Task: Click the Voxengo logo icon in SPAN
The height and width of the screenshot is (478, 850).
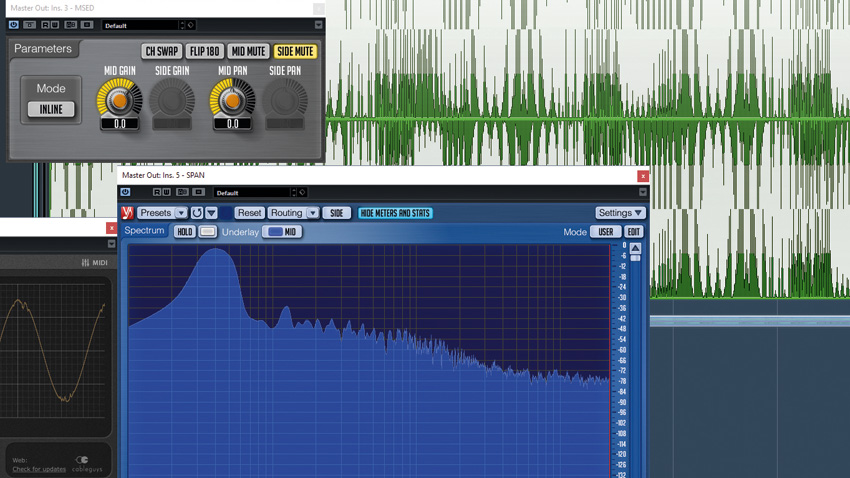Action: click(x=127, y=213)
